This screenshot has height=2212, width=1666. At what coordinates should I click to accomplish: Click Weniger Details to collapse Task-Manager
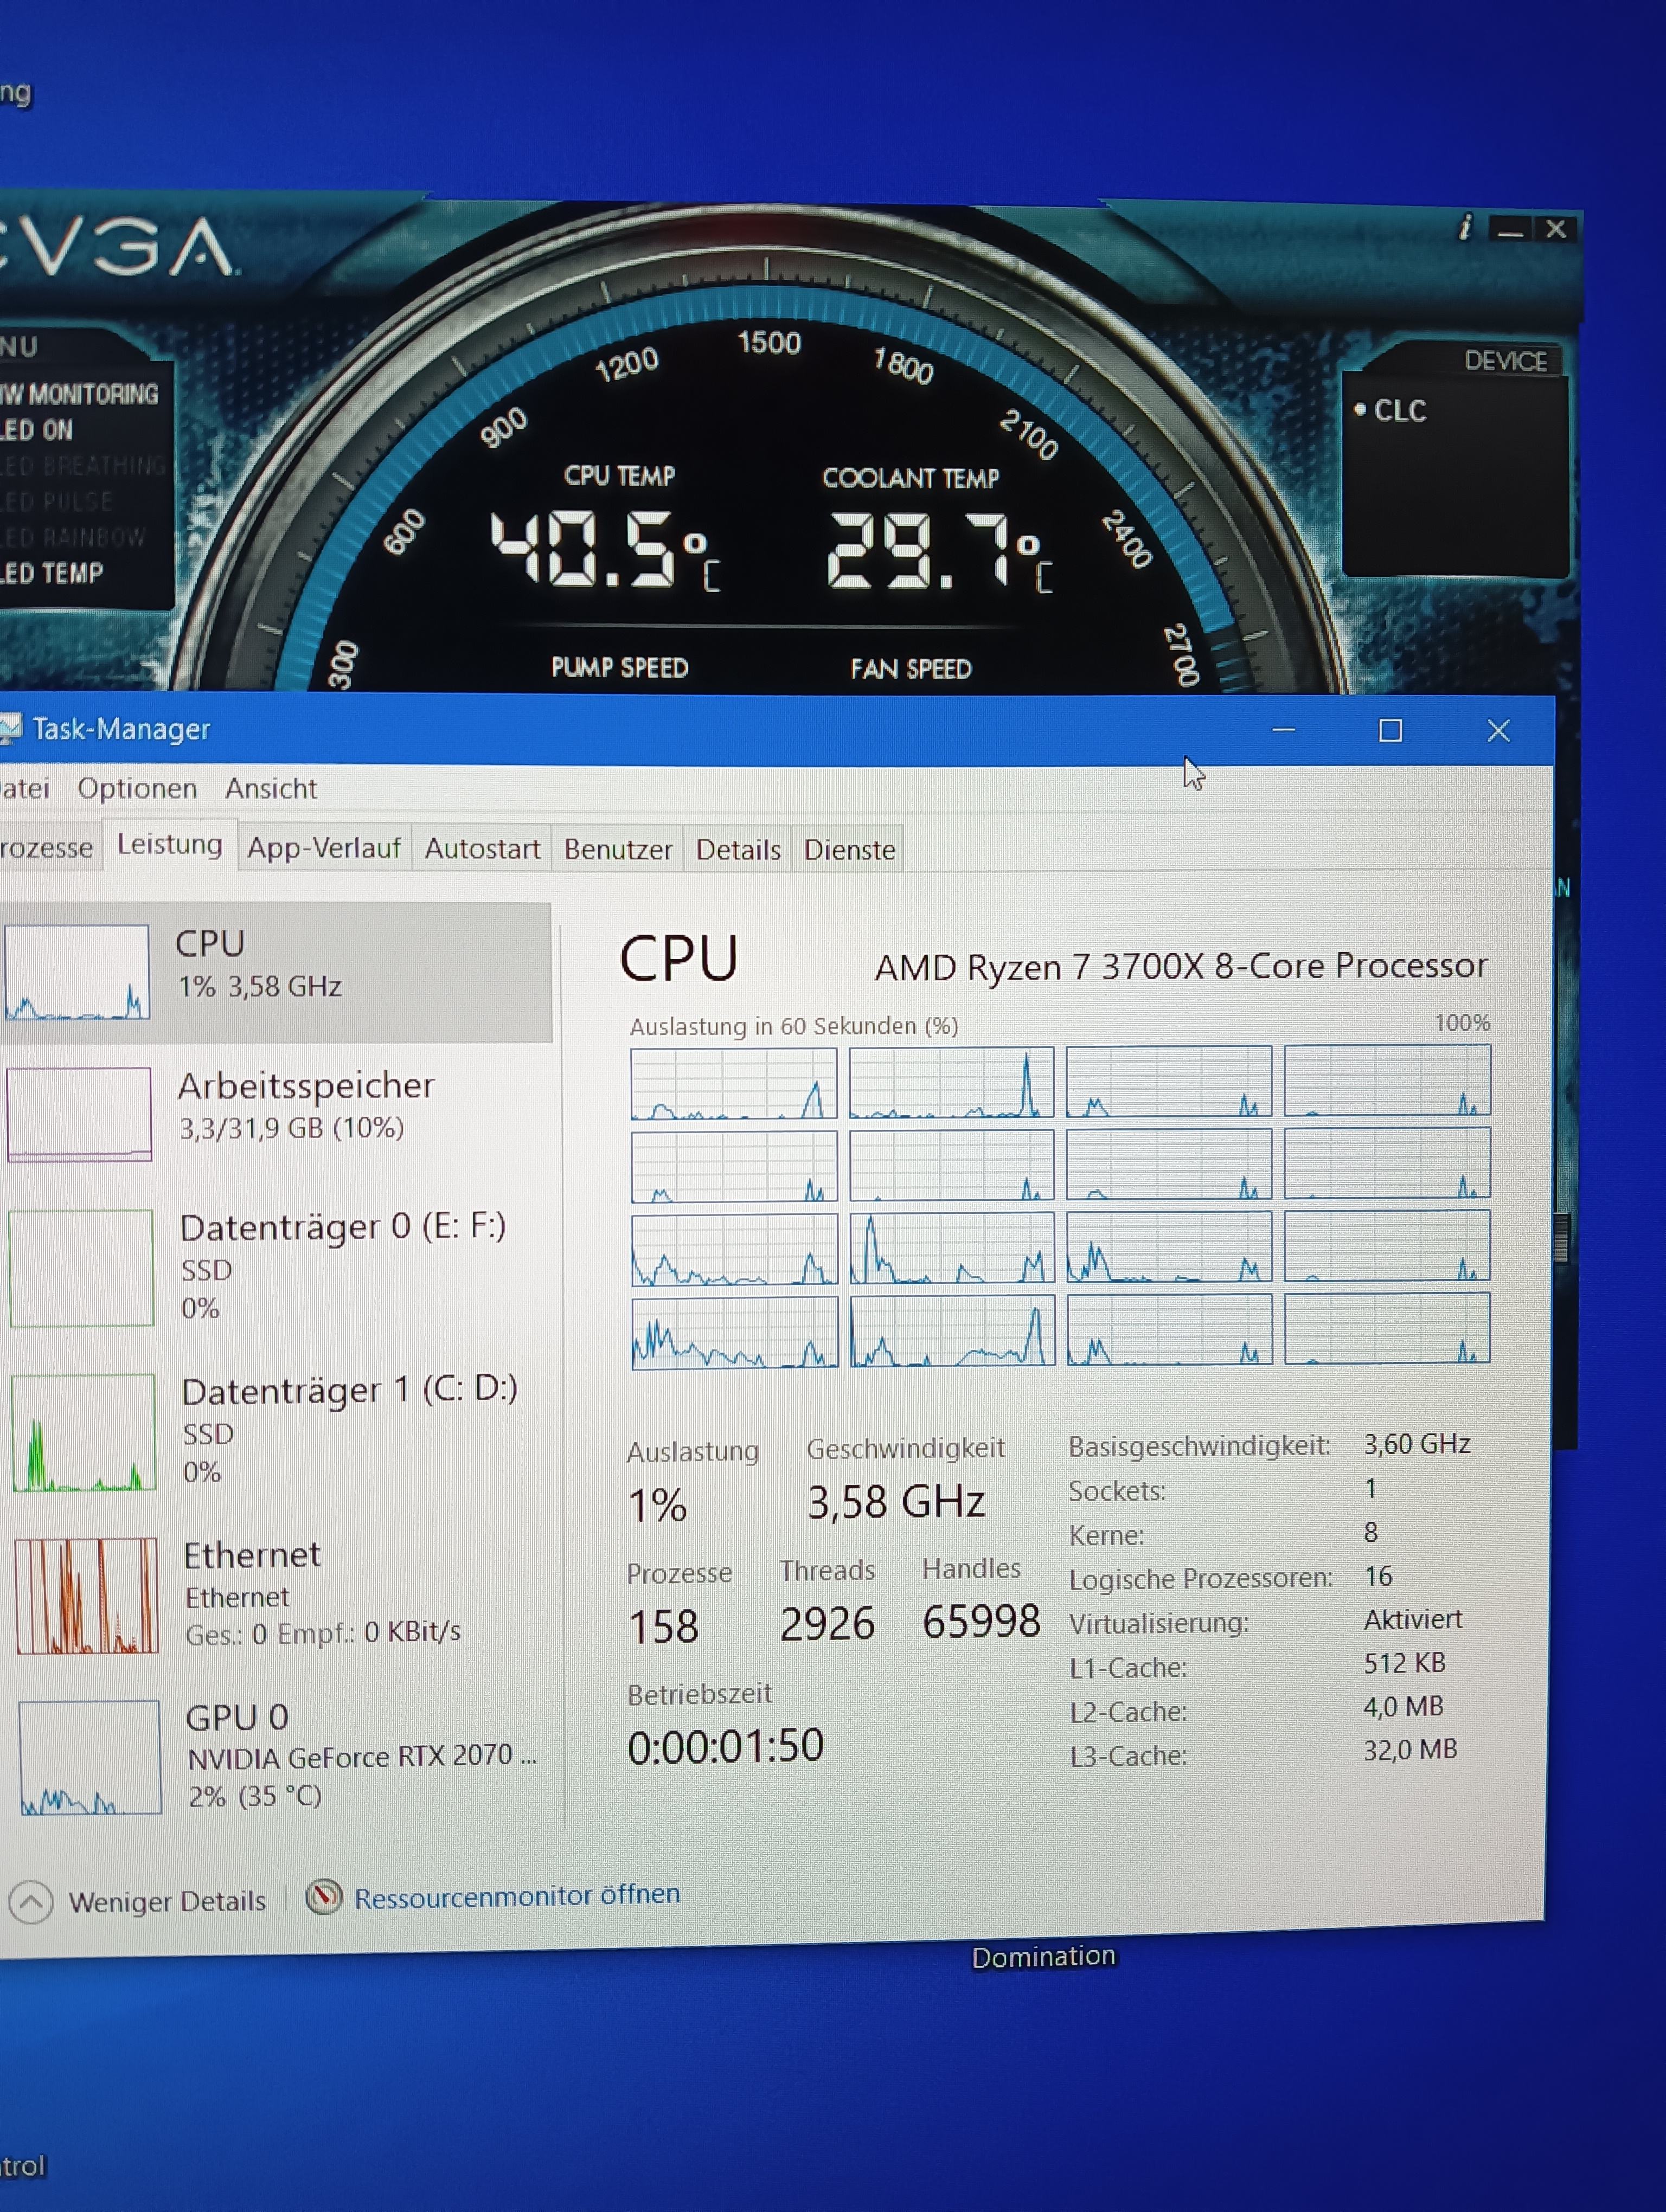167,1901
